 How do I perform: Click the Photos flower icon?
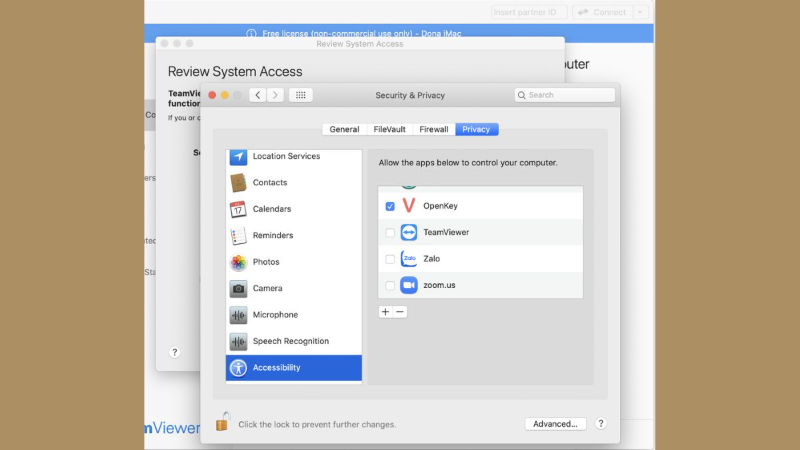238,262
